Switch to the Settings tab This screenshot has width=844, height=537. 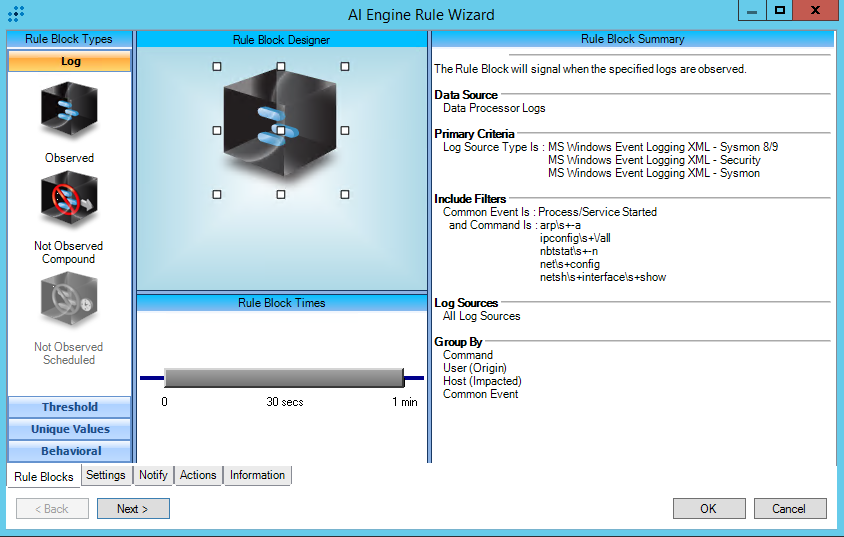click(106, 475)
